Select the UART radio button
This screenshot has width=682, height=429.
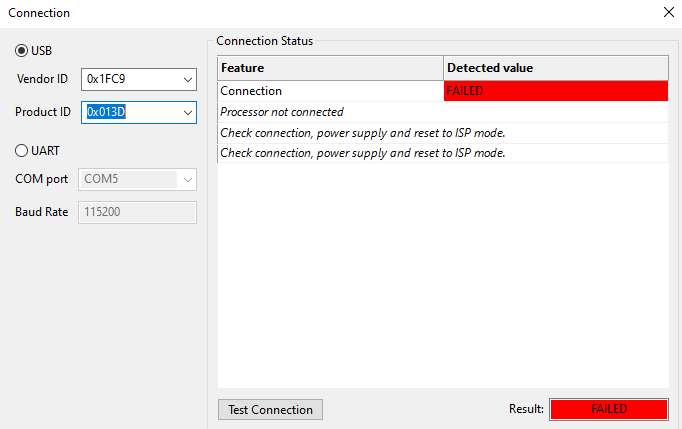[x=23, y=150]
